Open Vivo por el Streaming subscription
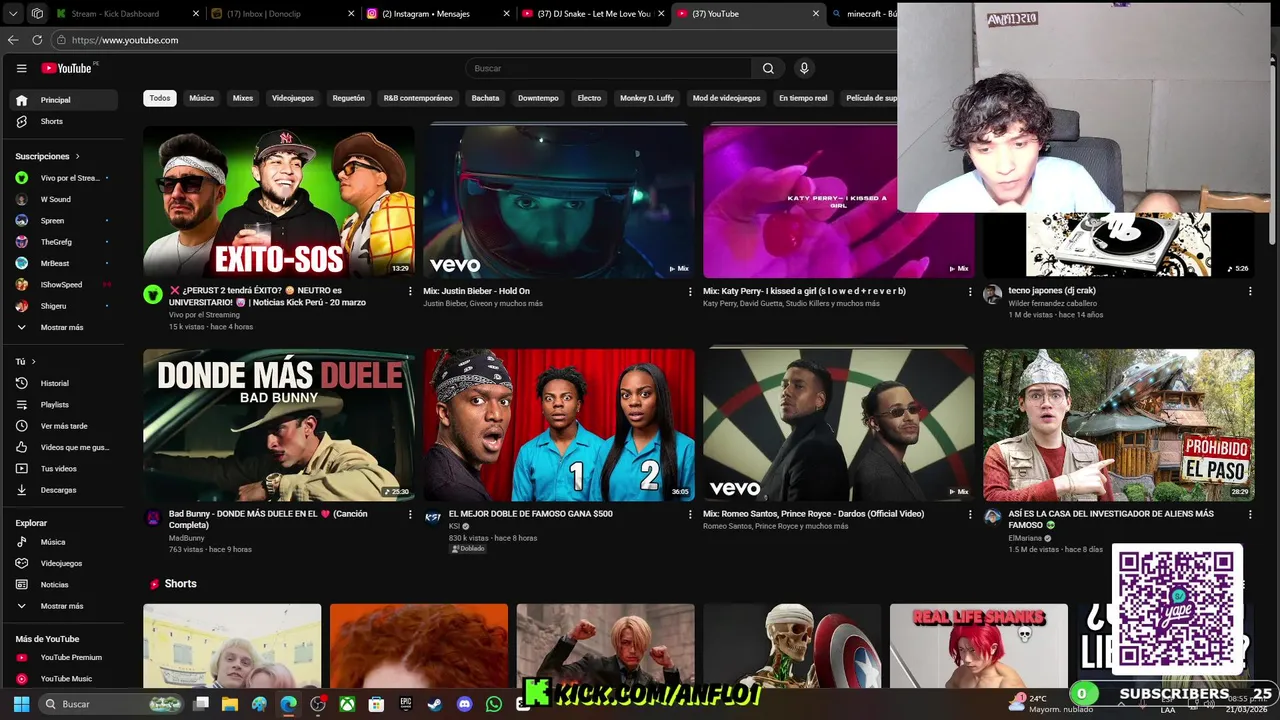 click(63, 178)
